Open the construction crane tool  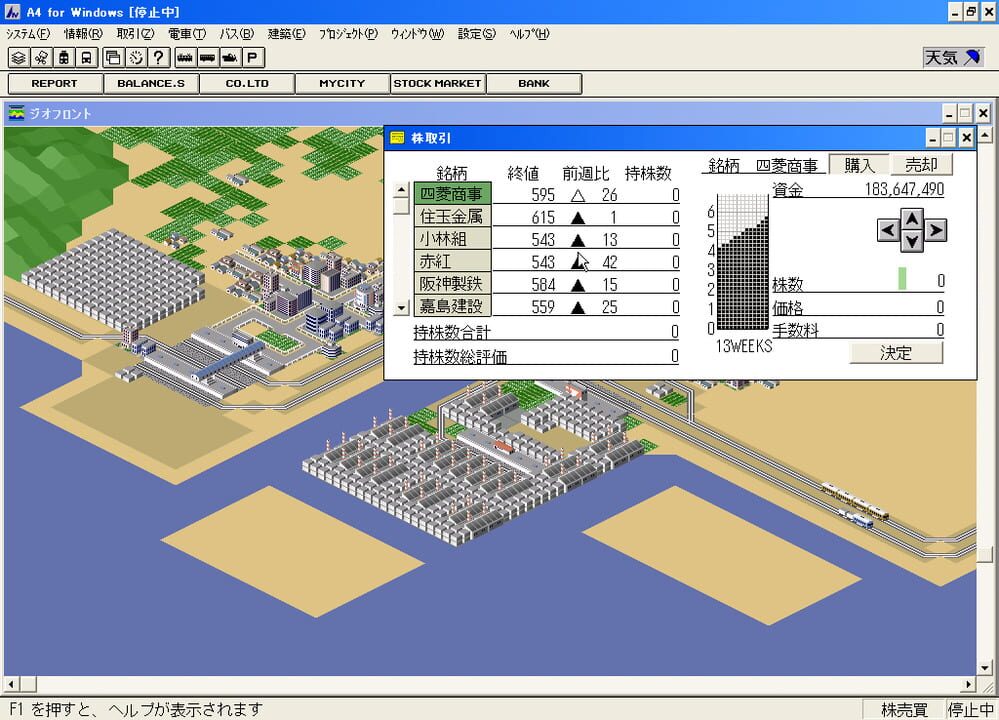point(40,57)
